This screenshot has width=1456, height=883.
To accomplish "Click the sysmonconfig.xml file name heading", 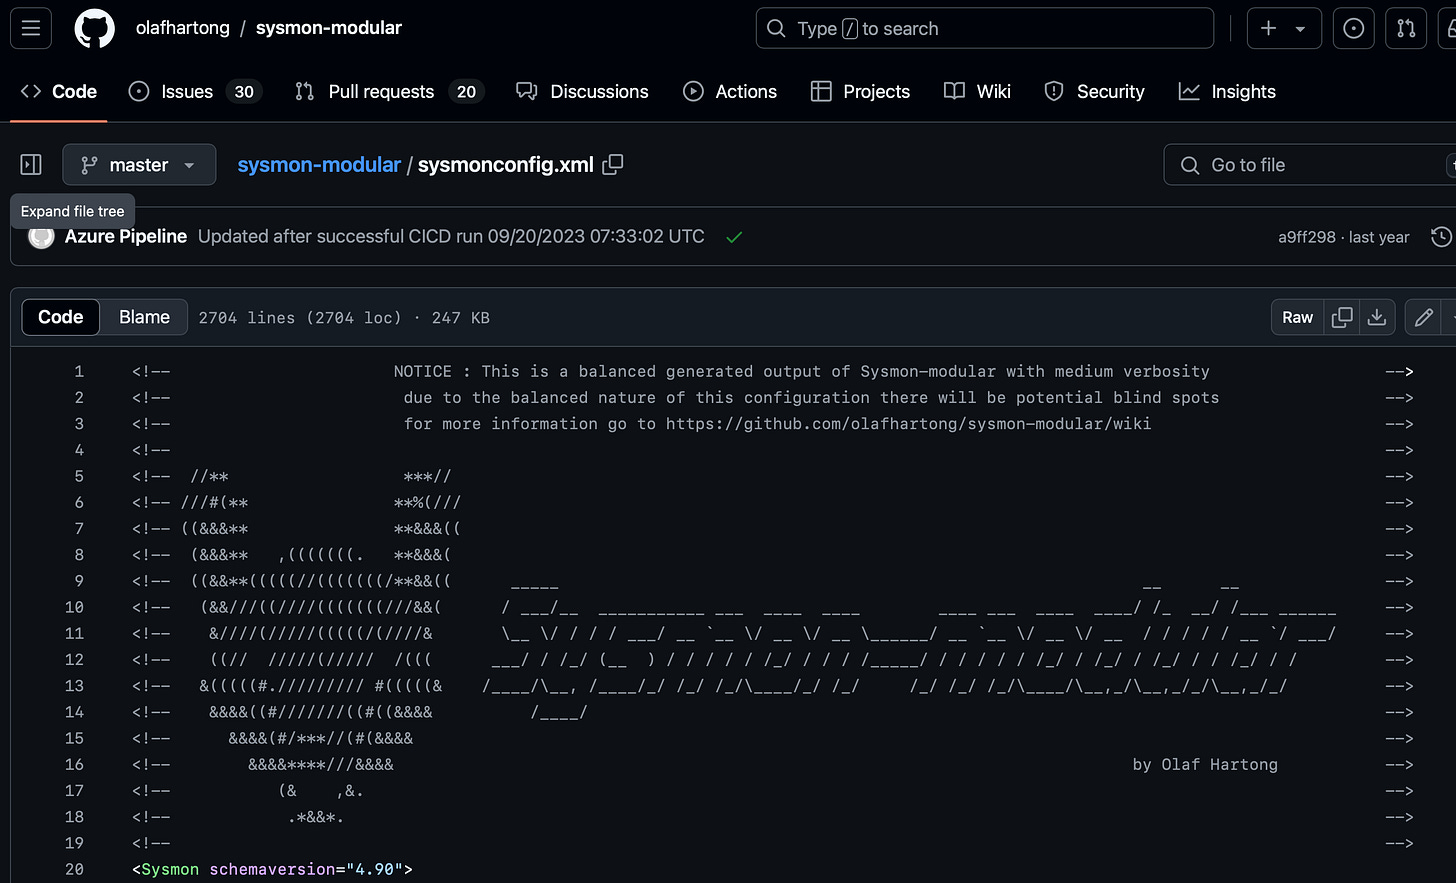I will click(x=506, y=164).
